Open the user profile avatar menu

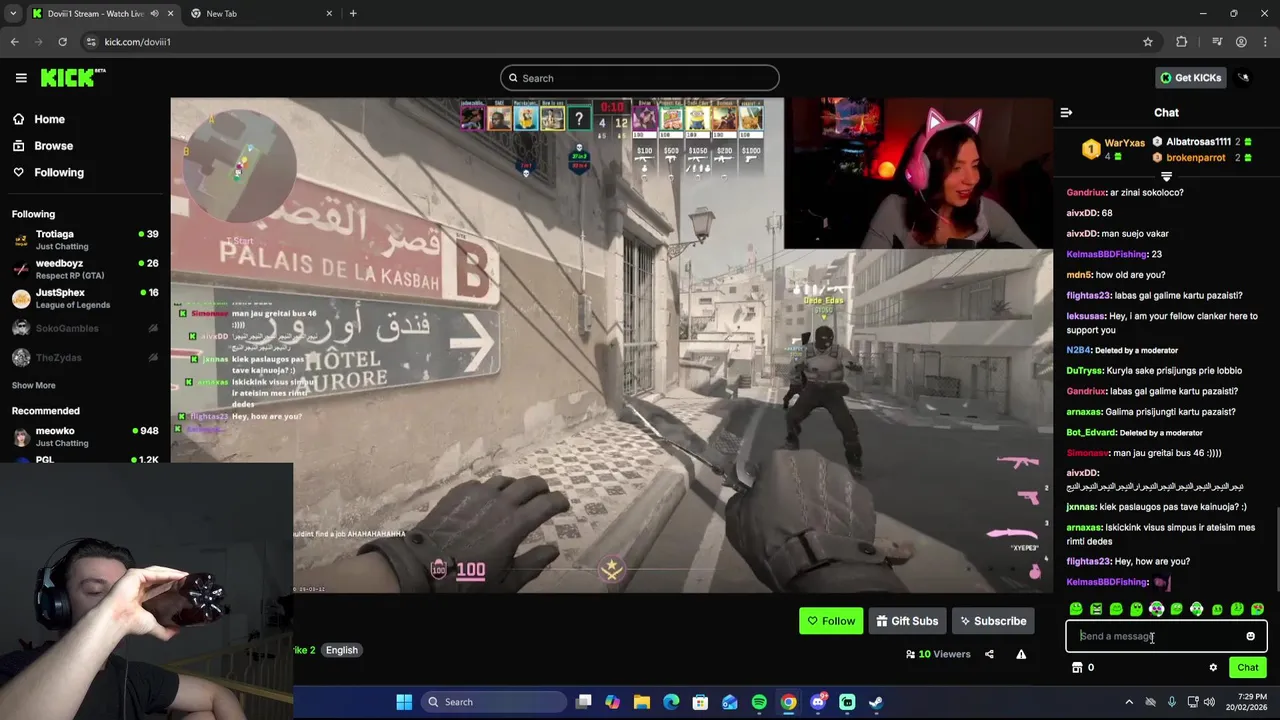(1243, 78)
